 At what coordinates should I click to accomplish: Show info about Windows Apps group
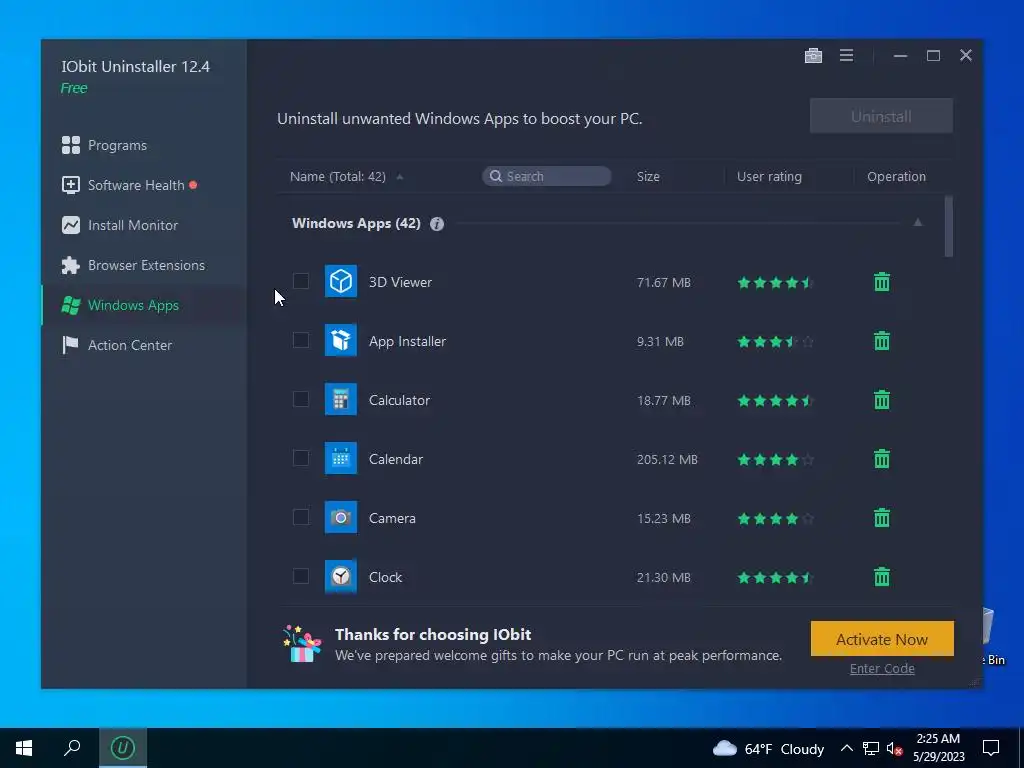(x=437, y=224)
